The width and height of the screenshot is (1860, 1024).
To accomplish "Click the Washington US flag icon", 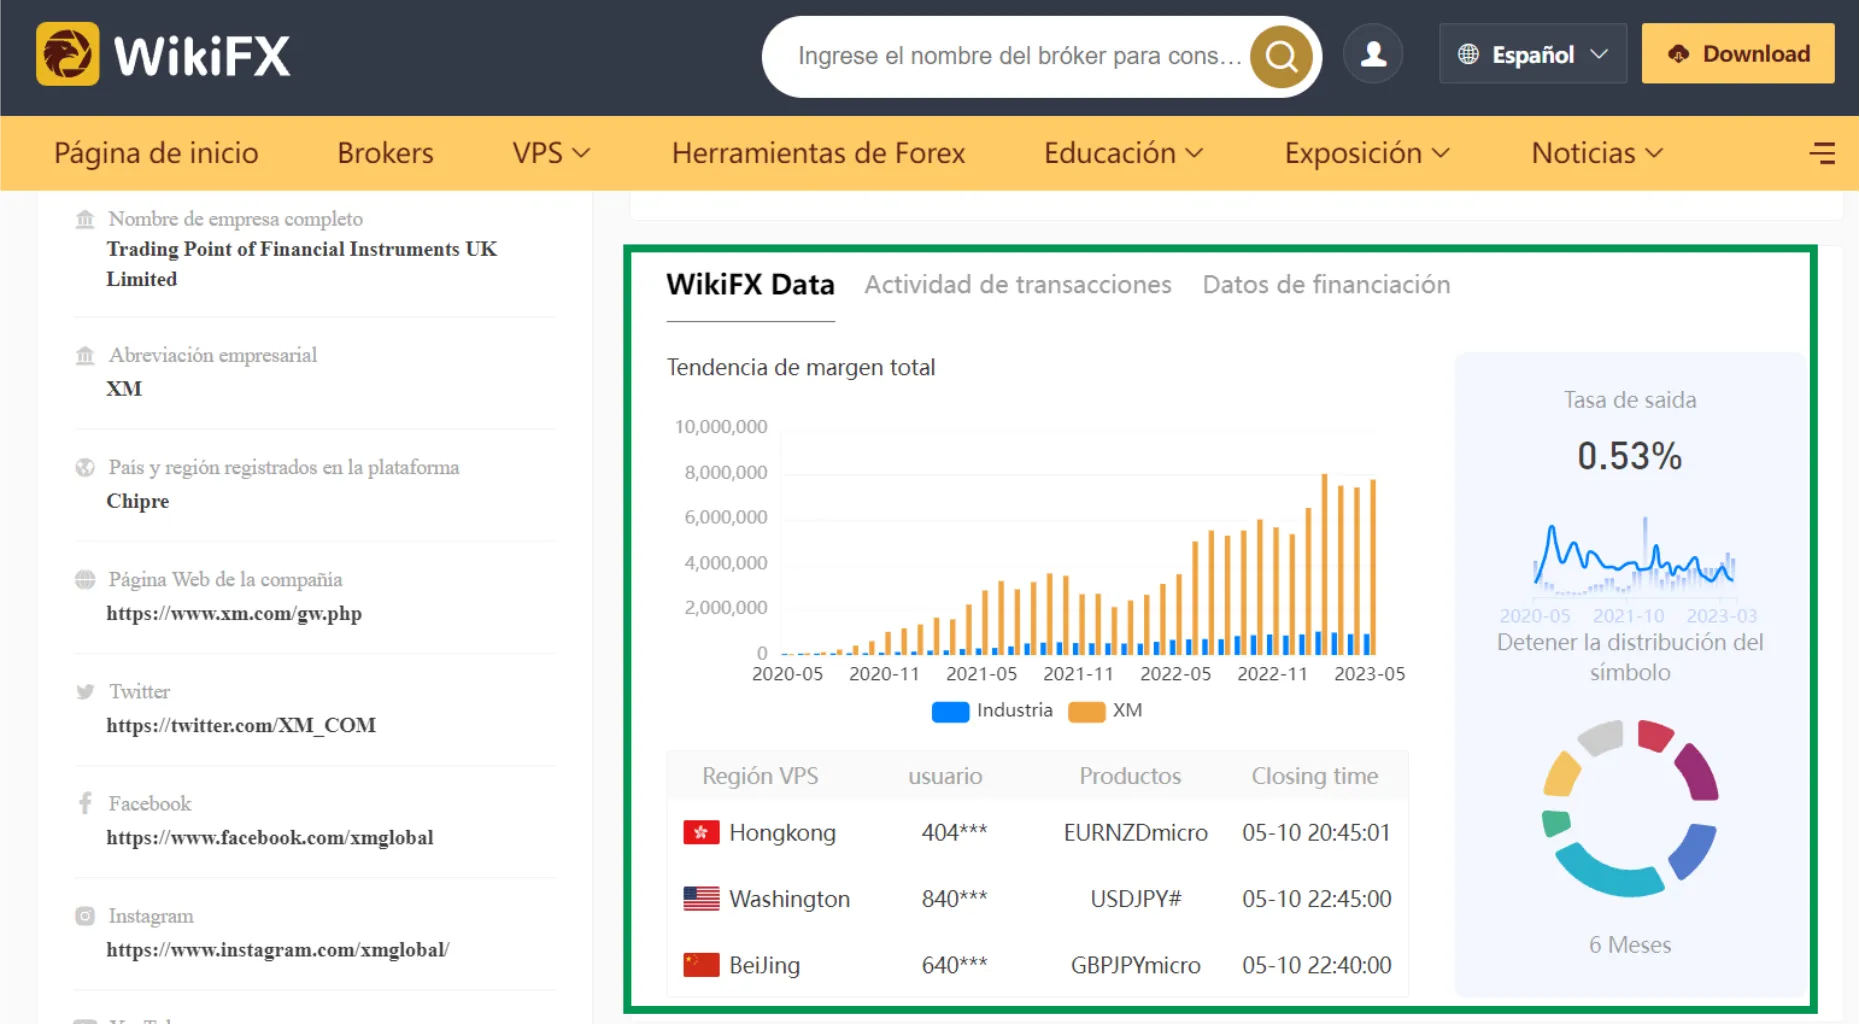I will tap(701, 898).
